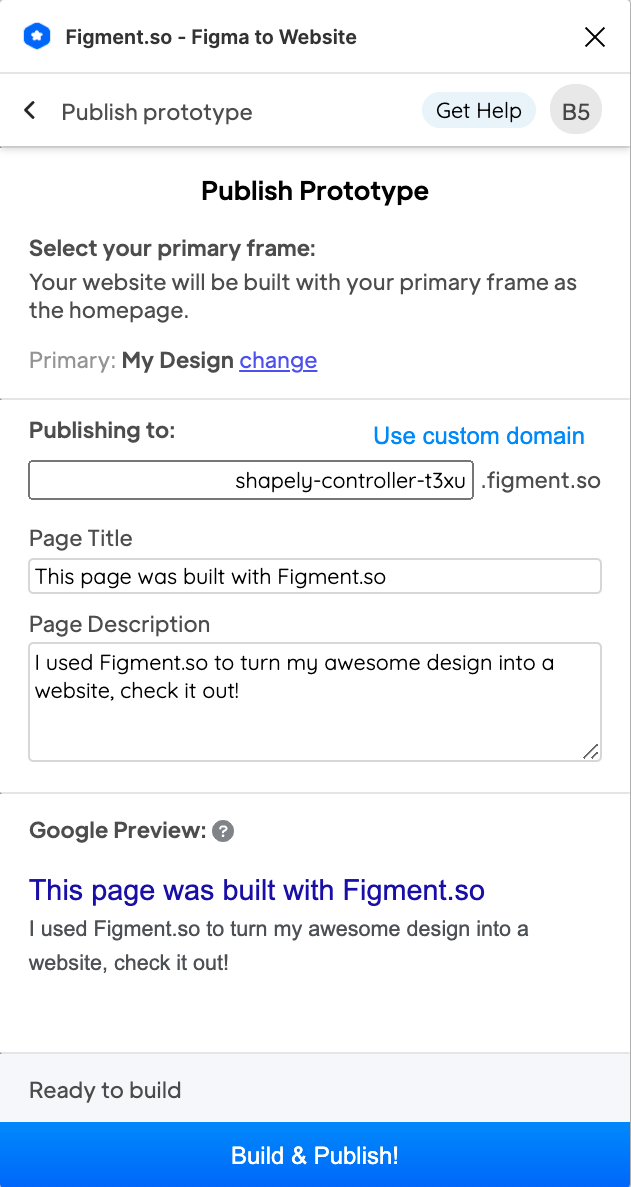Click the Figment.so blue hexagon logo

pos(37,36)
